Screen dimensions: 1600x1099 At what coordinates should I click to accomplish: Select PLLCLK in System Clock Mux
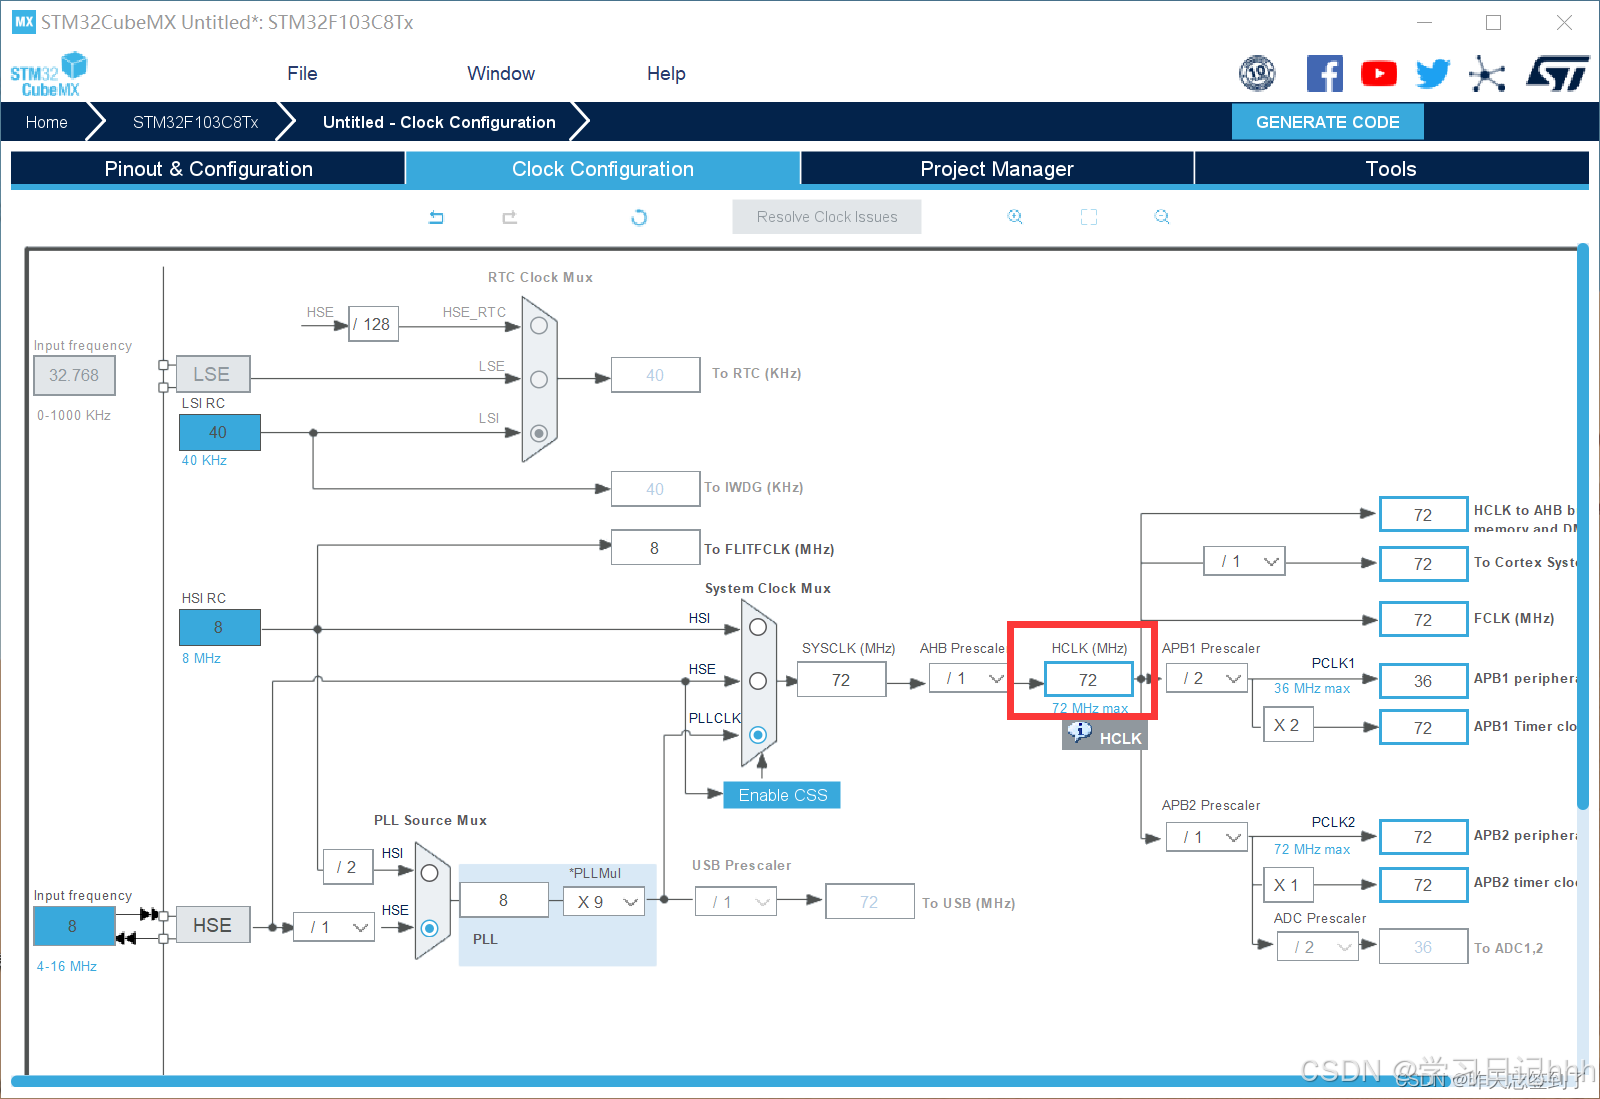758,735
